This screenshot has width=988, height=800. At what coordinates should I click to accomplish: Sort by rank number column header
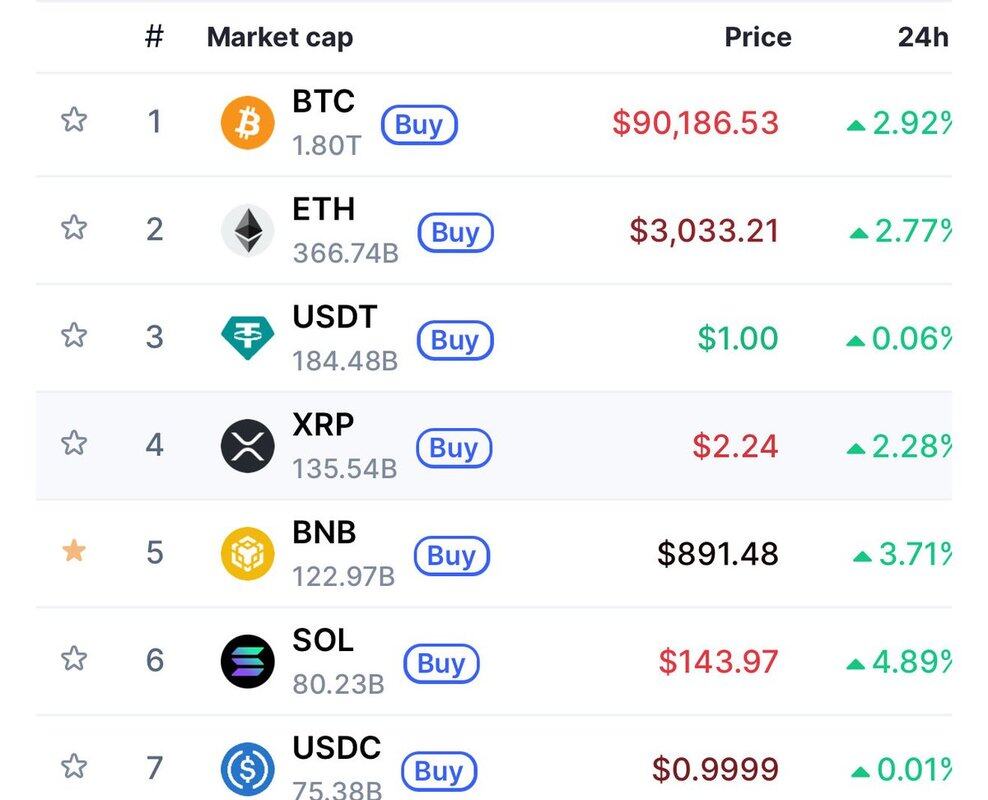[x=154, y=38]
